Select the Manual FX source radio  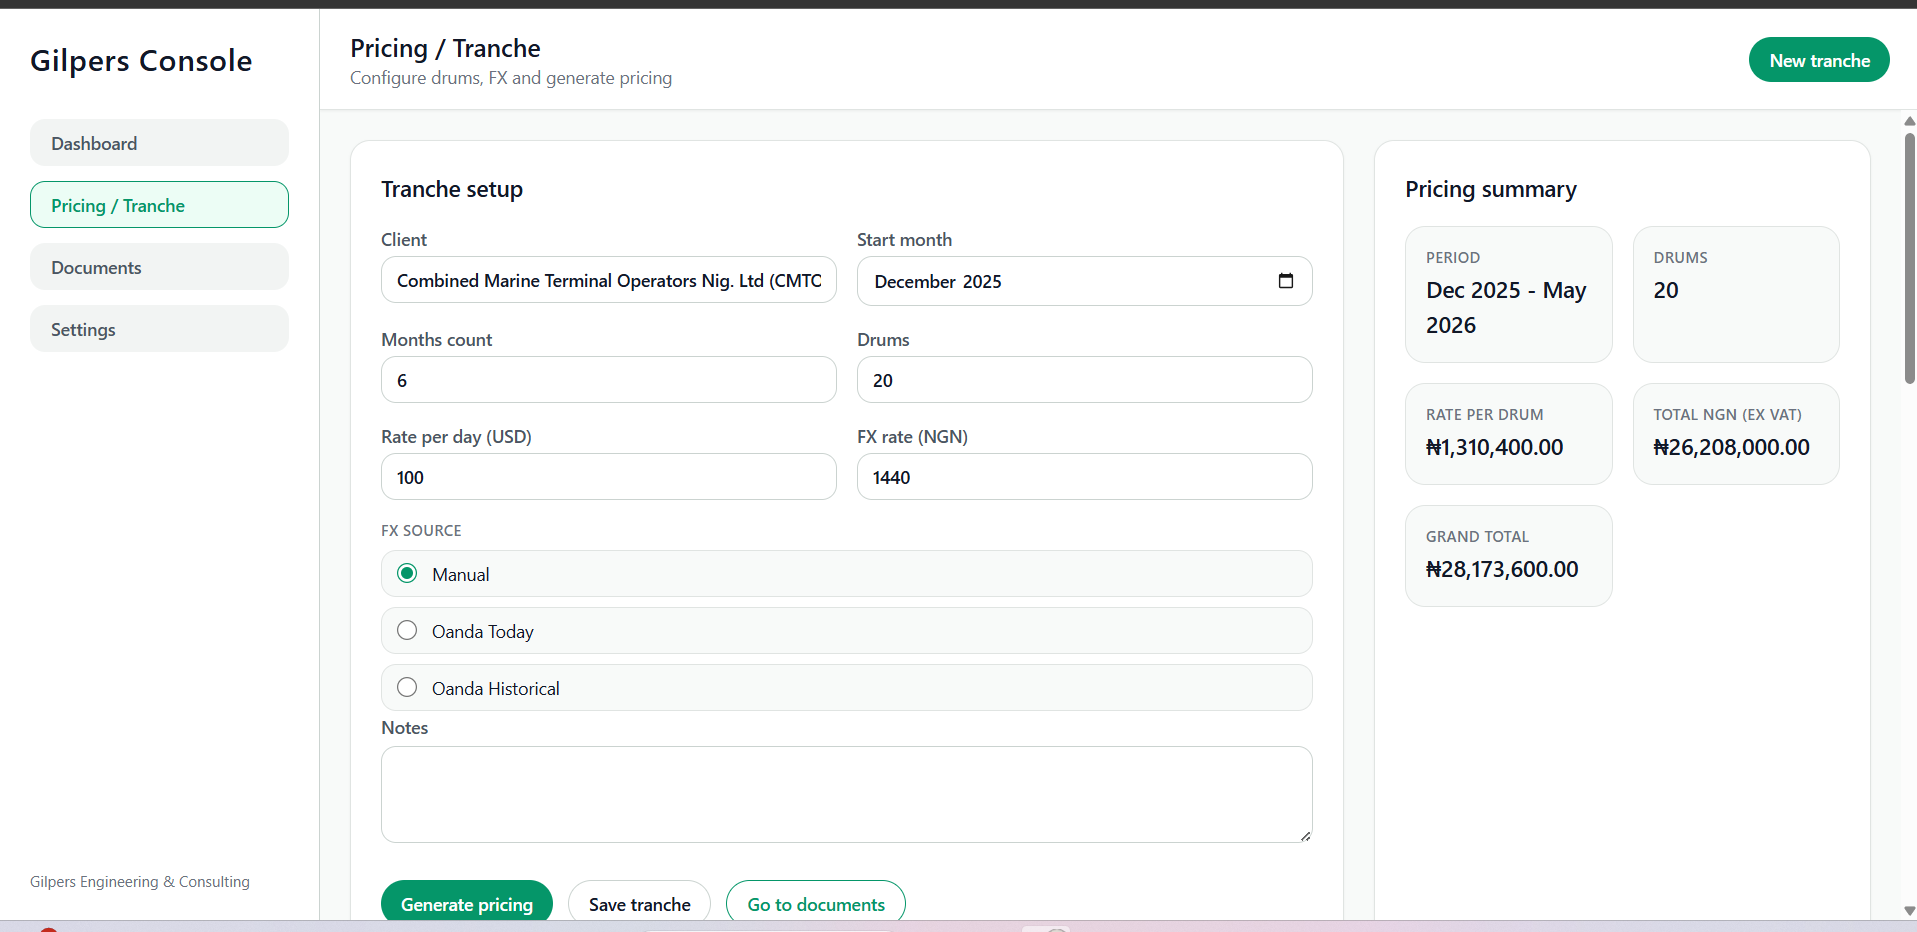click(x=407, y=574)
